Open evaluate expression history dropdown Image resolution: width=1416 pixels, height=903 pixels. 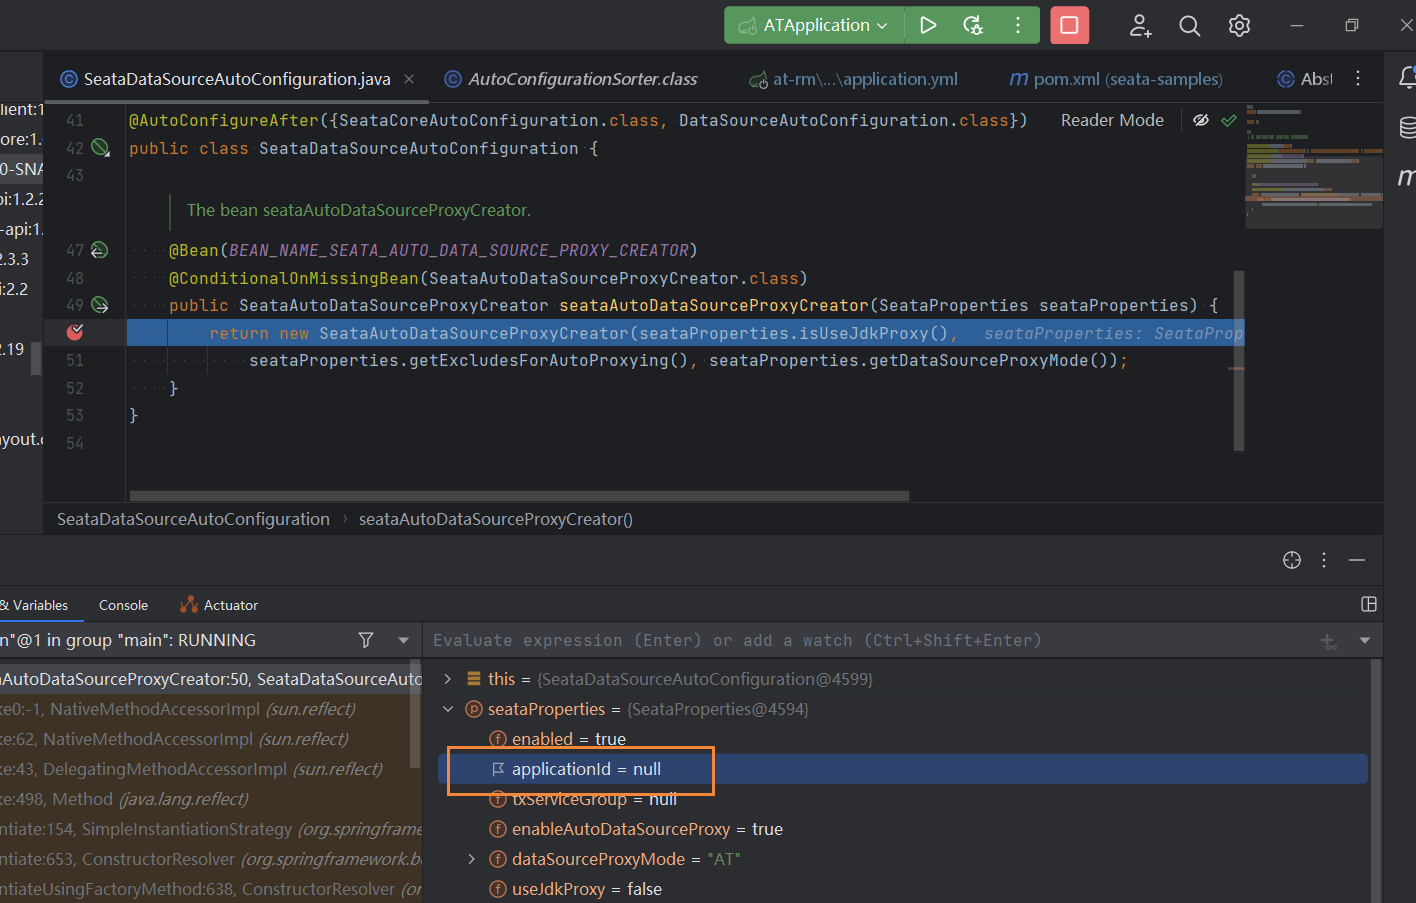click(x=1365, y=640)
